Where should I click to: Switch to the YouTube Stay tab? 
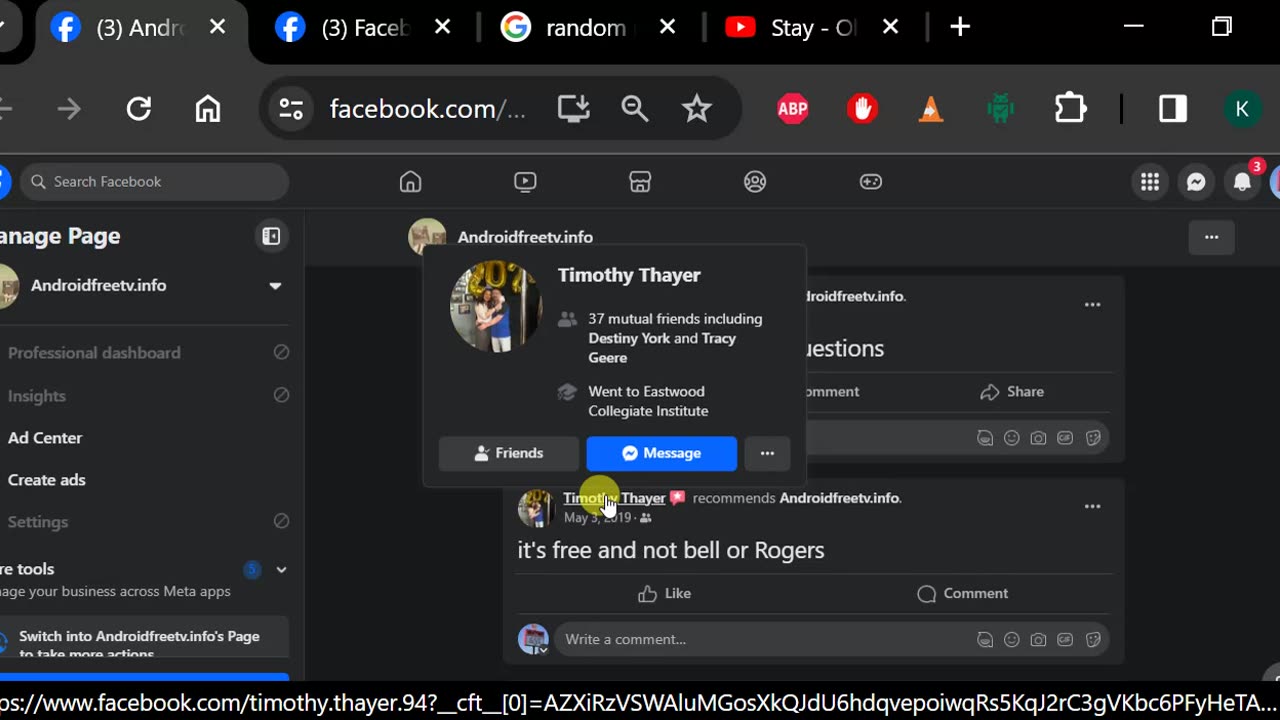[x=813, y=28]
